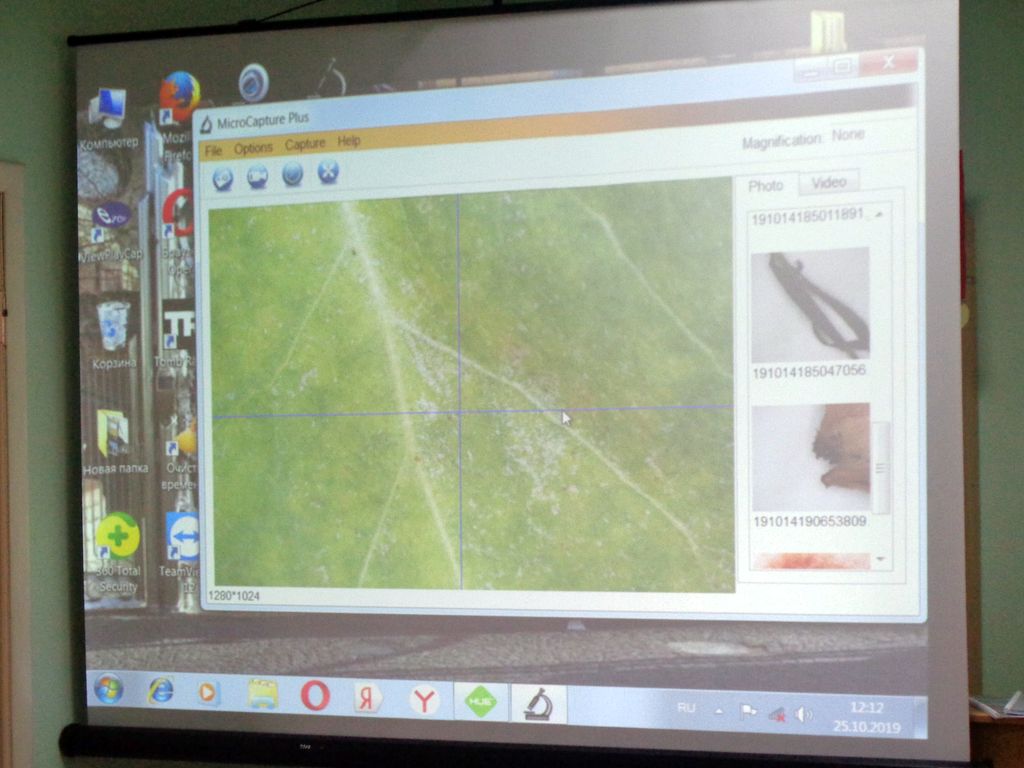This screenshot has height=768, width=1024.
Task: Click the photo list scroll-up arrow
Action: (880, 214)
